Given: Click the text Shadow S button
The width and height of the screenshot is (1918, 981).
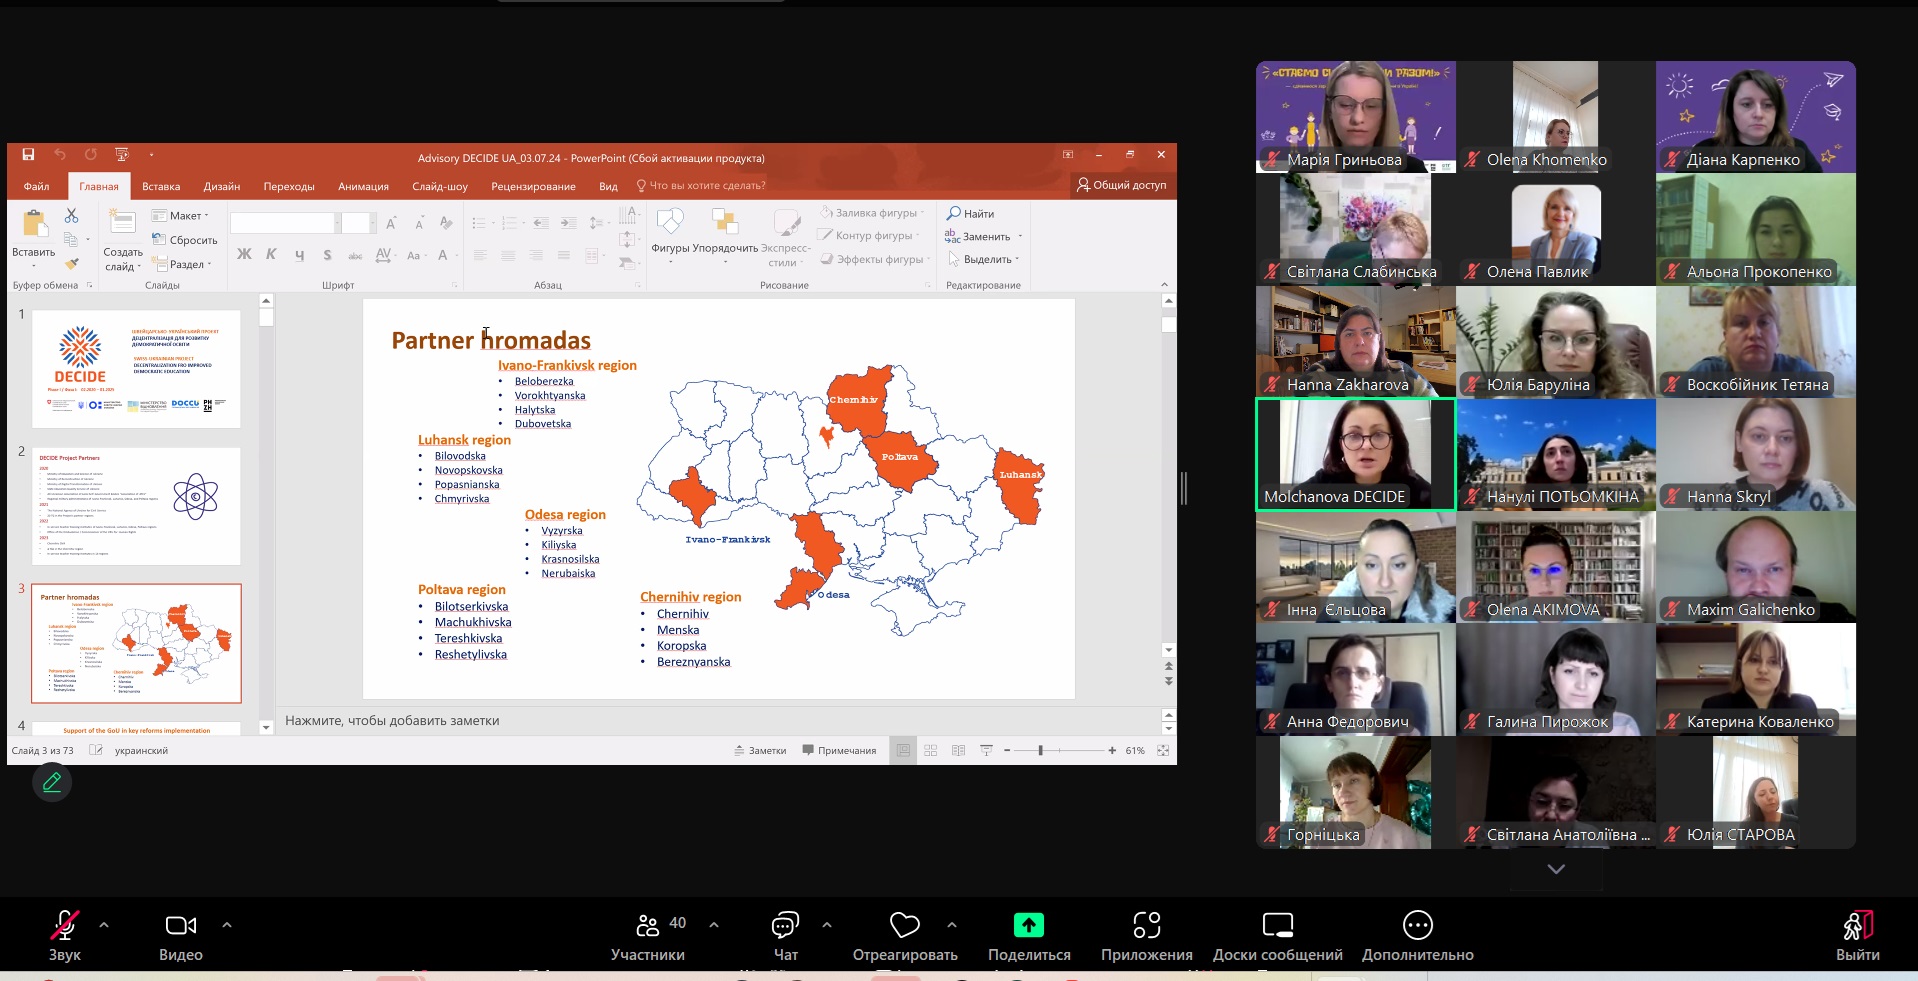Looking at the screenshot, I should [x=327, y=255].
